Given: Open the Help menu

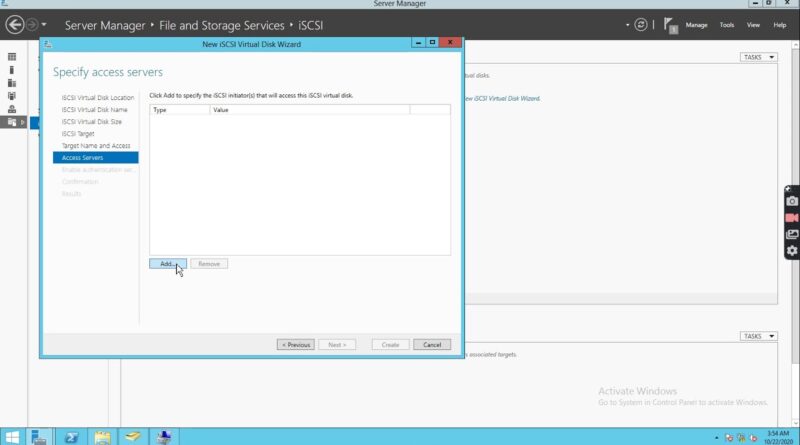Looking at the screenshot, I should (x=780, y=25).
